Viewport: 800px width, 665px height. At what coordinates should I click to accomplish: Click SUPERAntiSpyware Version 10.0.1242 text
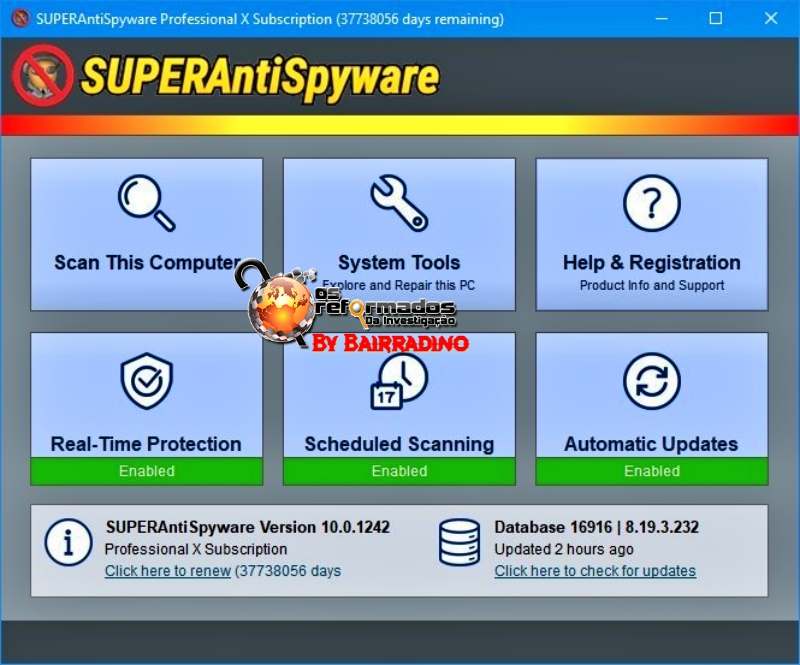(x=247, y=527)
